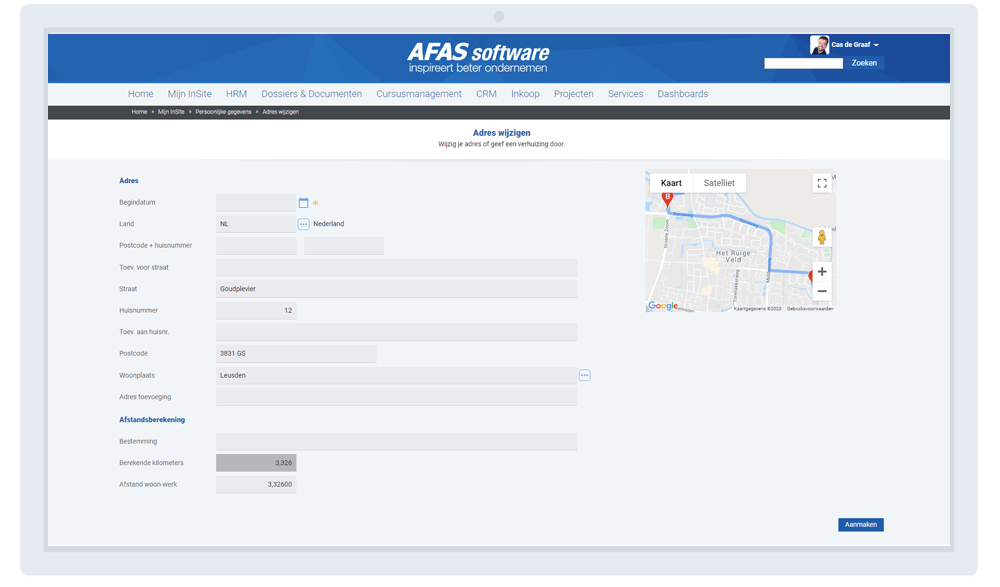Open the Cursusmanagement menu
The width and height of the screenshot is (1000, 587).
tap(419, 94)
